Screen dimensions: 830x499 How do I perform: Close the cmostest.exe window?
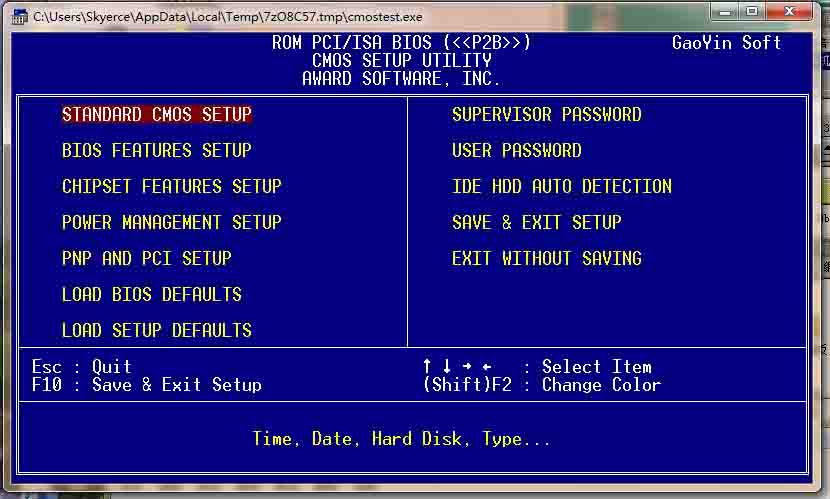(x=789, y=12)
